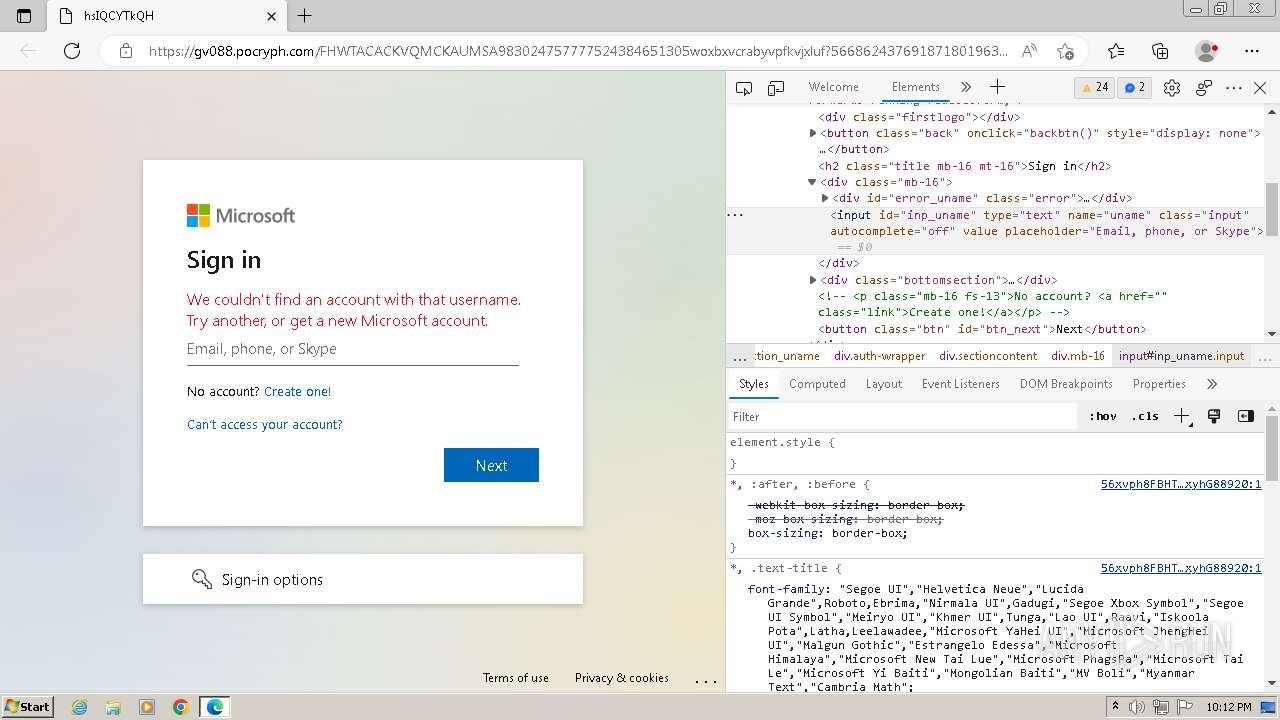Open DevTools more options menu
This screenshot has width=1280, height=720.
[x=1234, y=88]
